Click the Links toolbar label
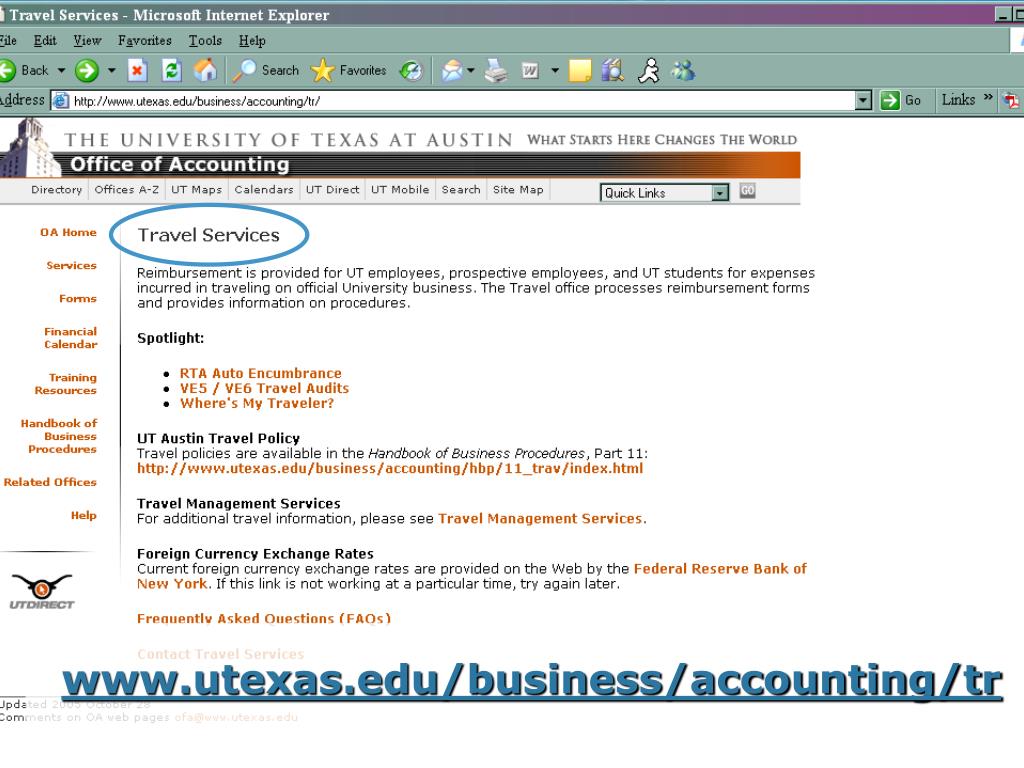This screenshot has width=1024, height=768. (958, 100)
